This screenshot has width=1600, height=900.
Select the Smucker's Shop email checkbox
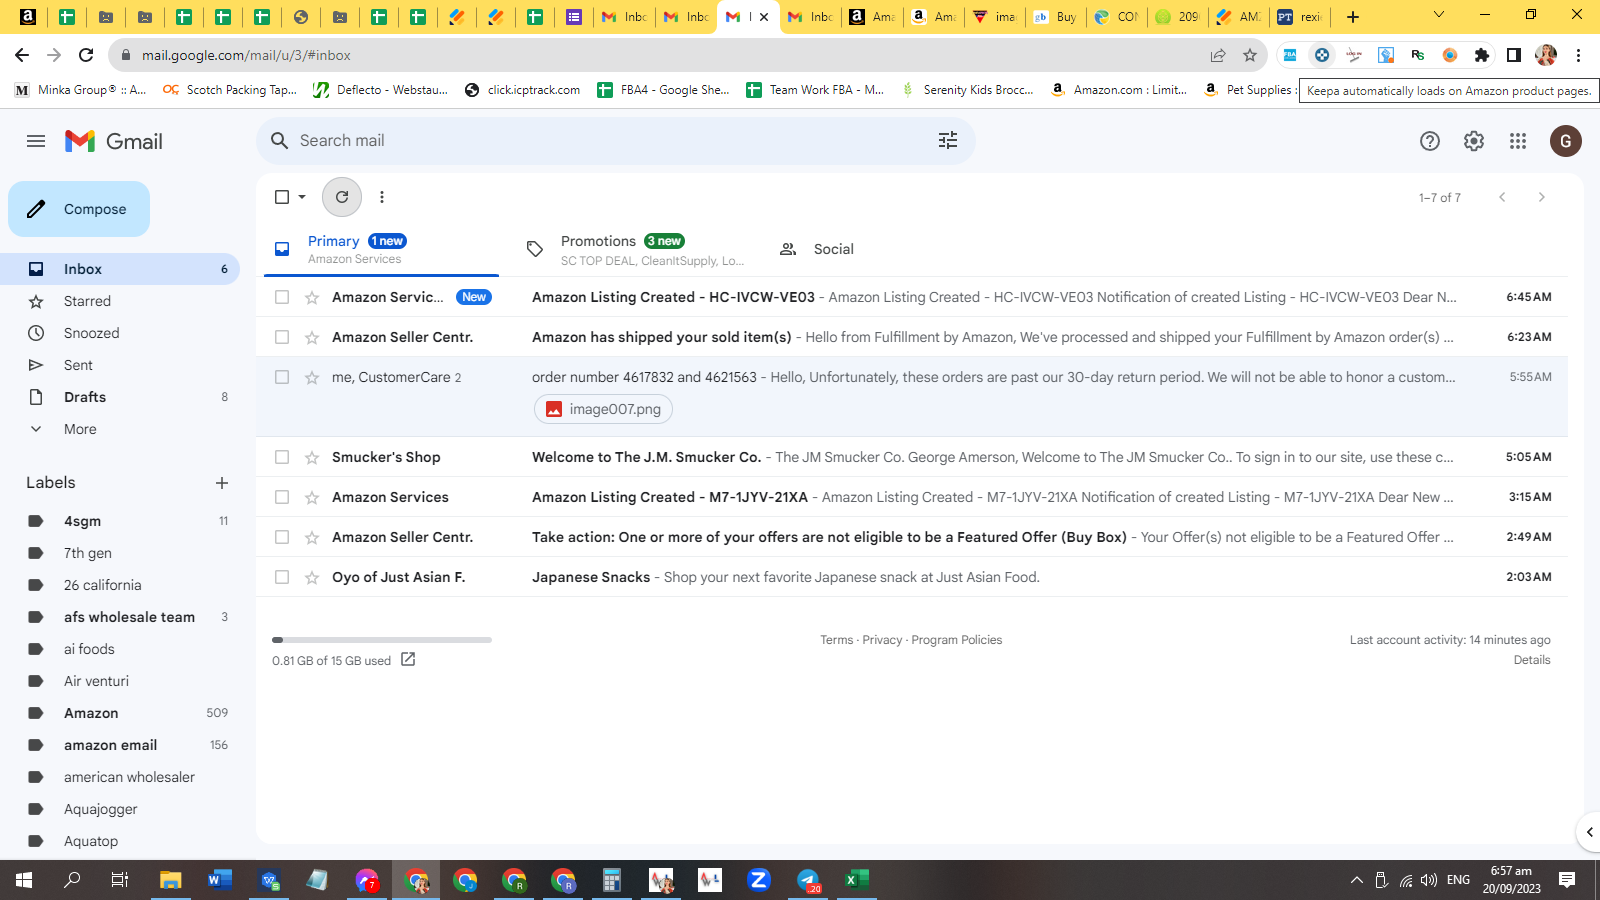click(x=282, y=457)
